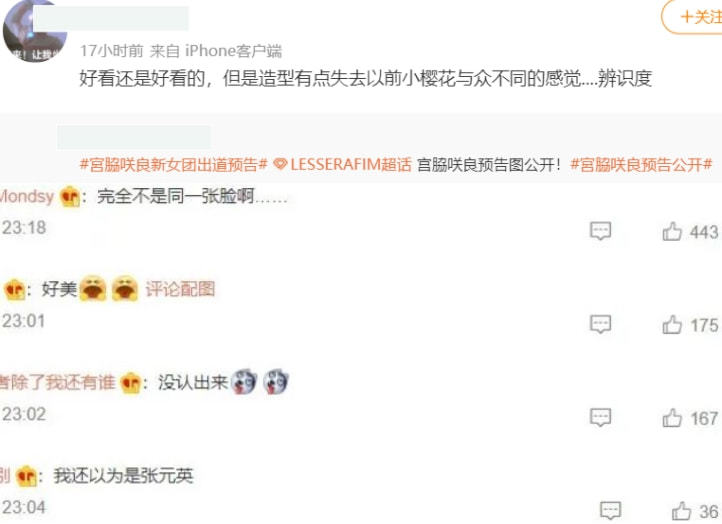Image resolution: width=722 pixels, height=524 pixels.
Task: Open the reposted original post text
Action: click(x=489, y=164)
